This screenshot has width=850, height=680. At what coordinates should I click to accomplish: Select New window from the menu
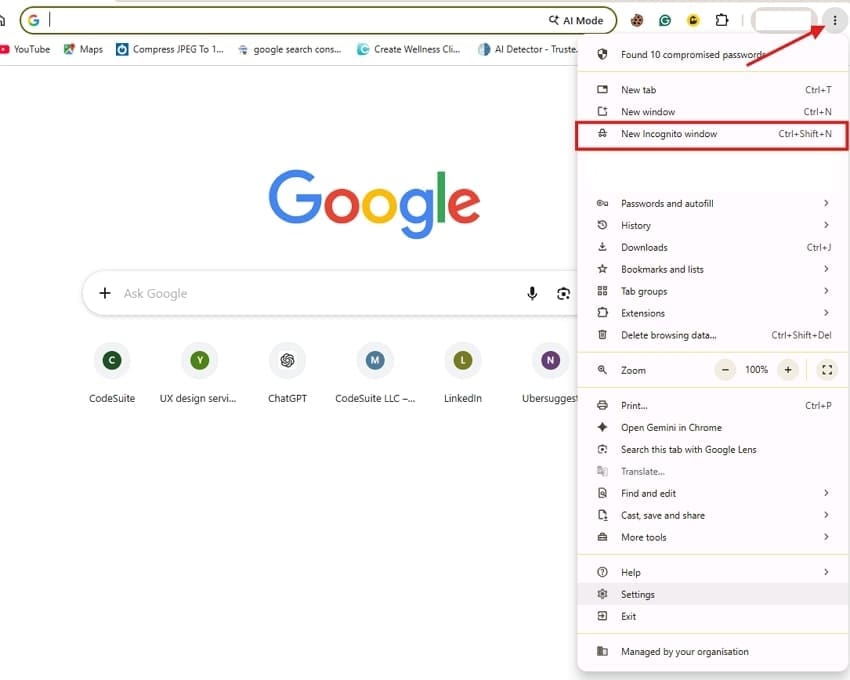712,112
